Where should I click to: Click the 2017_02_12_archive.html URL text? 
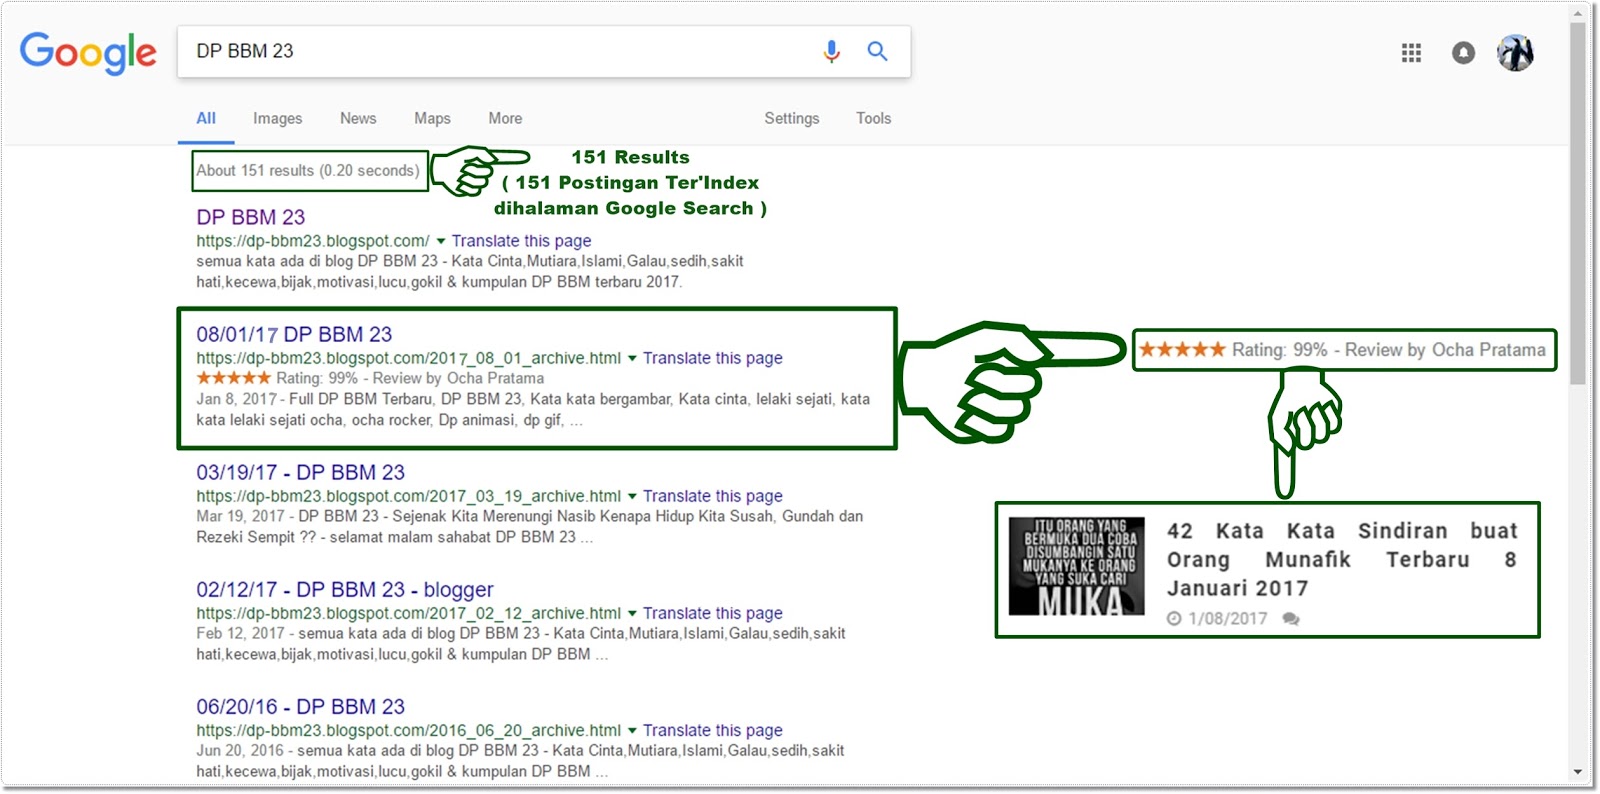(409, 613)
